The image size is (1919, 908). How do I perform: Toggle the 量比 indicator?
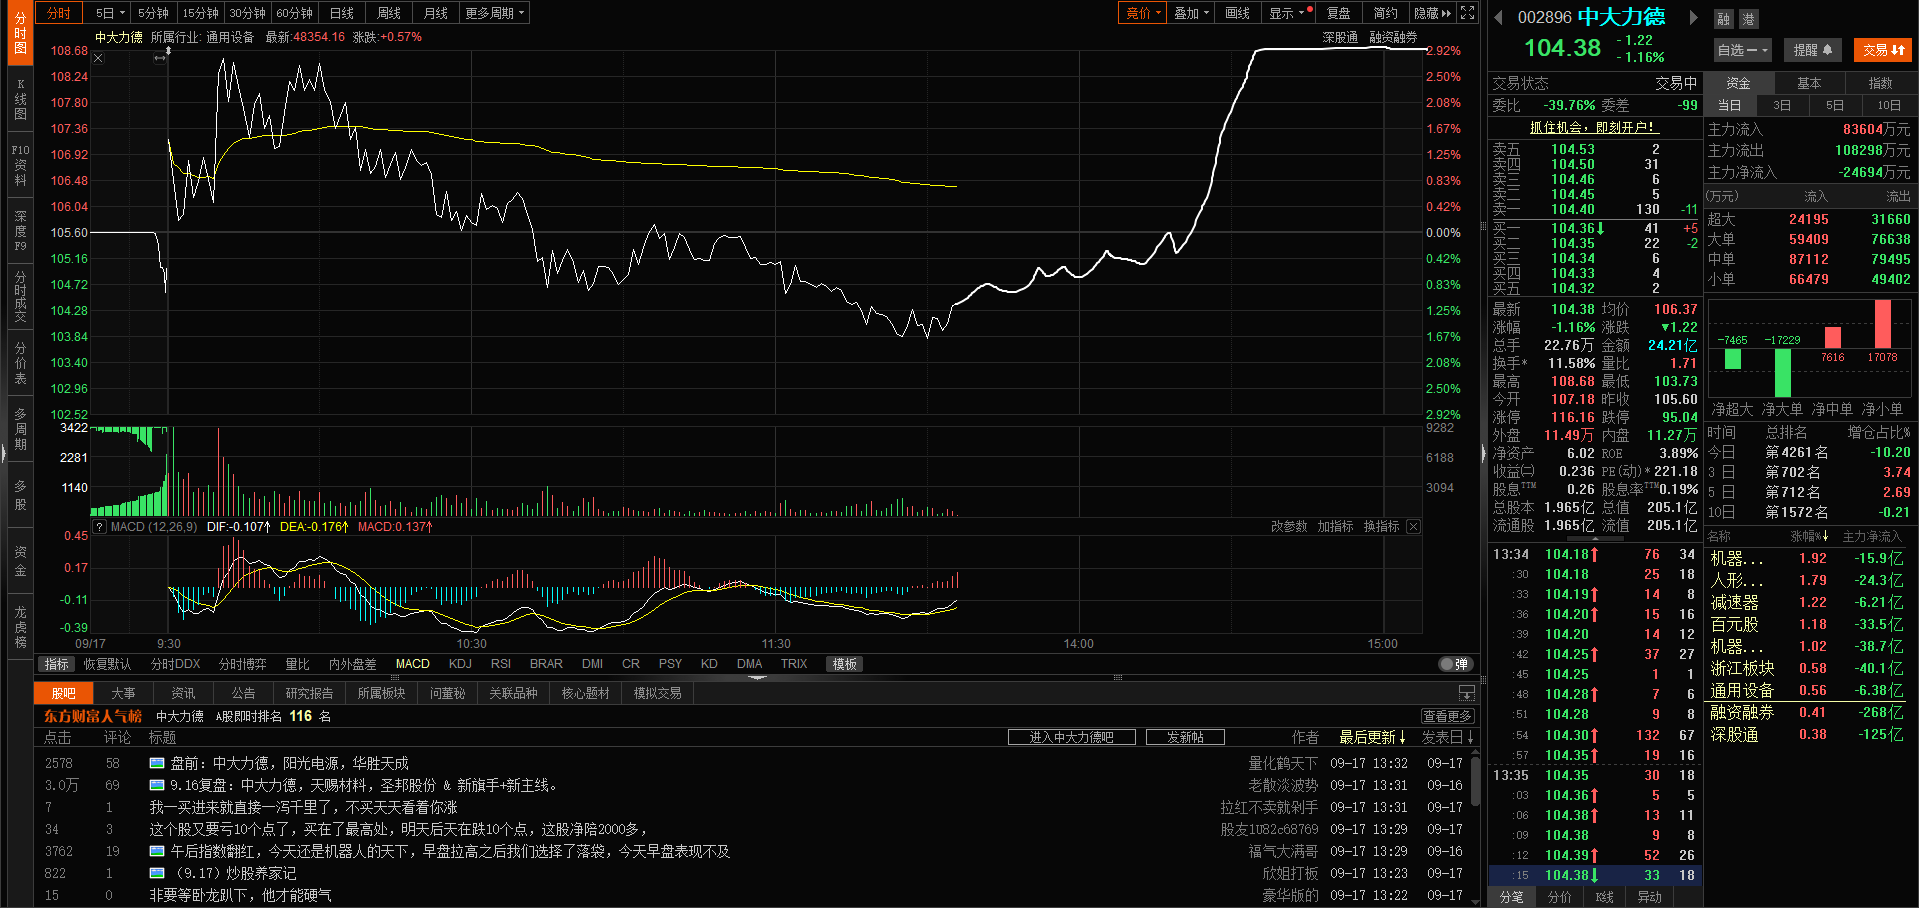tap(297, 664)
